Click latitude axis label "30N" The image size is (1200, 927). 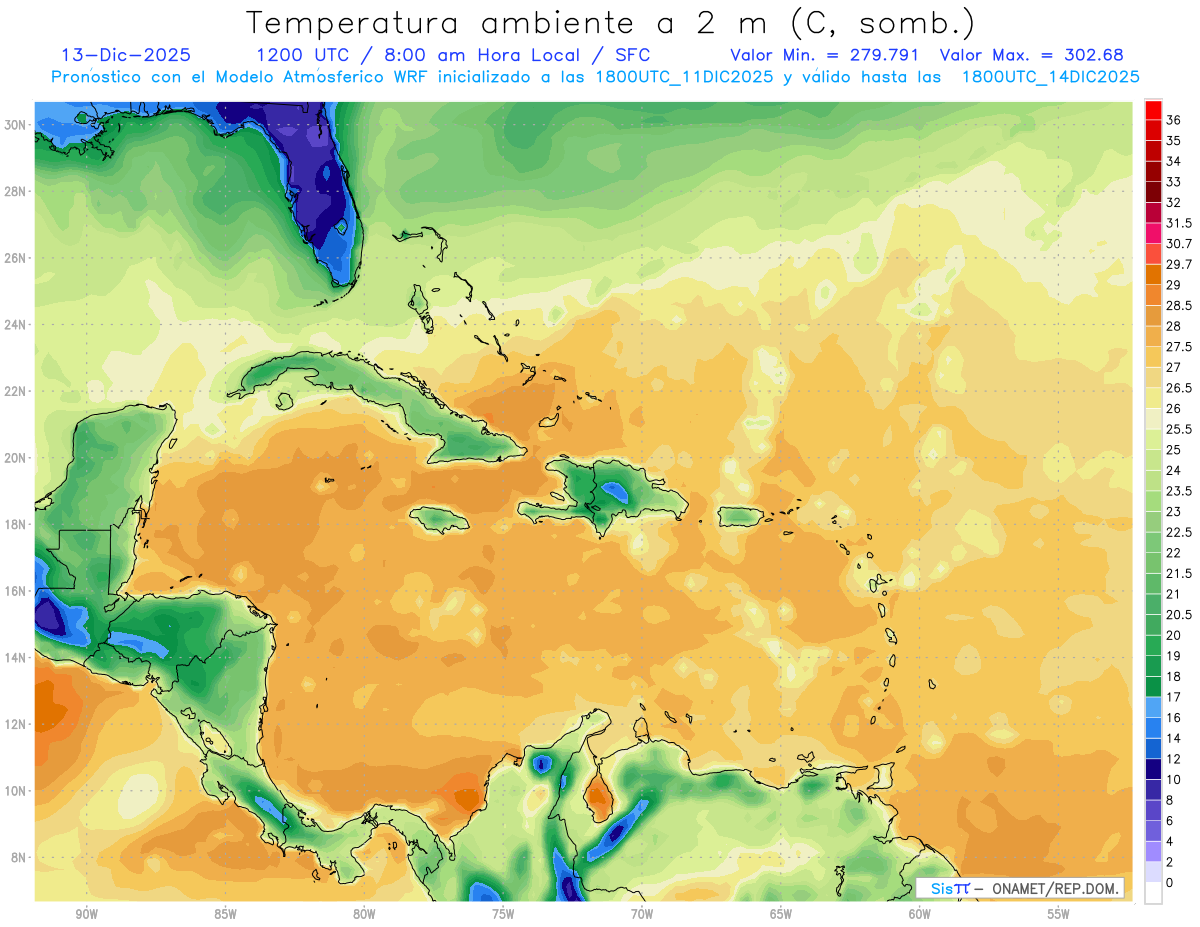[x=16, y=124]
